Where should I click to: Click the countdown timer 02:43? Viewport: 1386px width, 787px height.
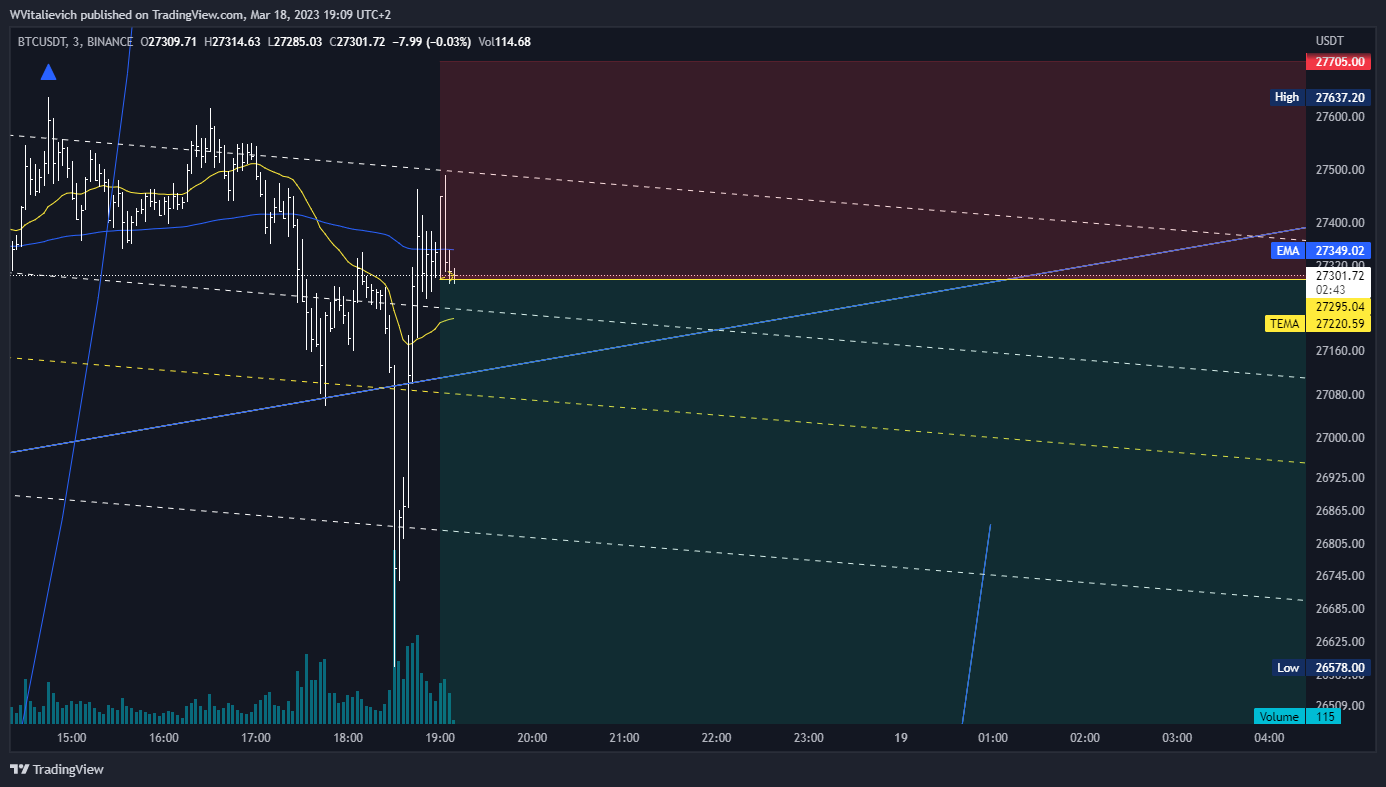click(1329, 288)
